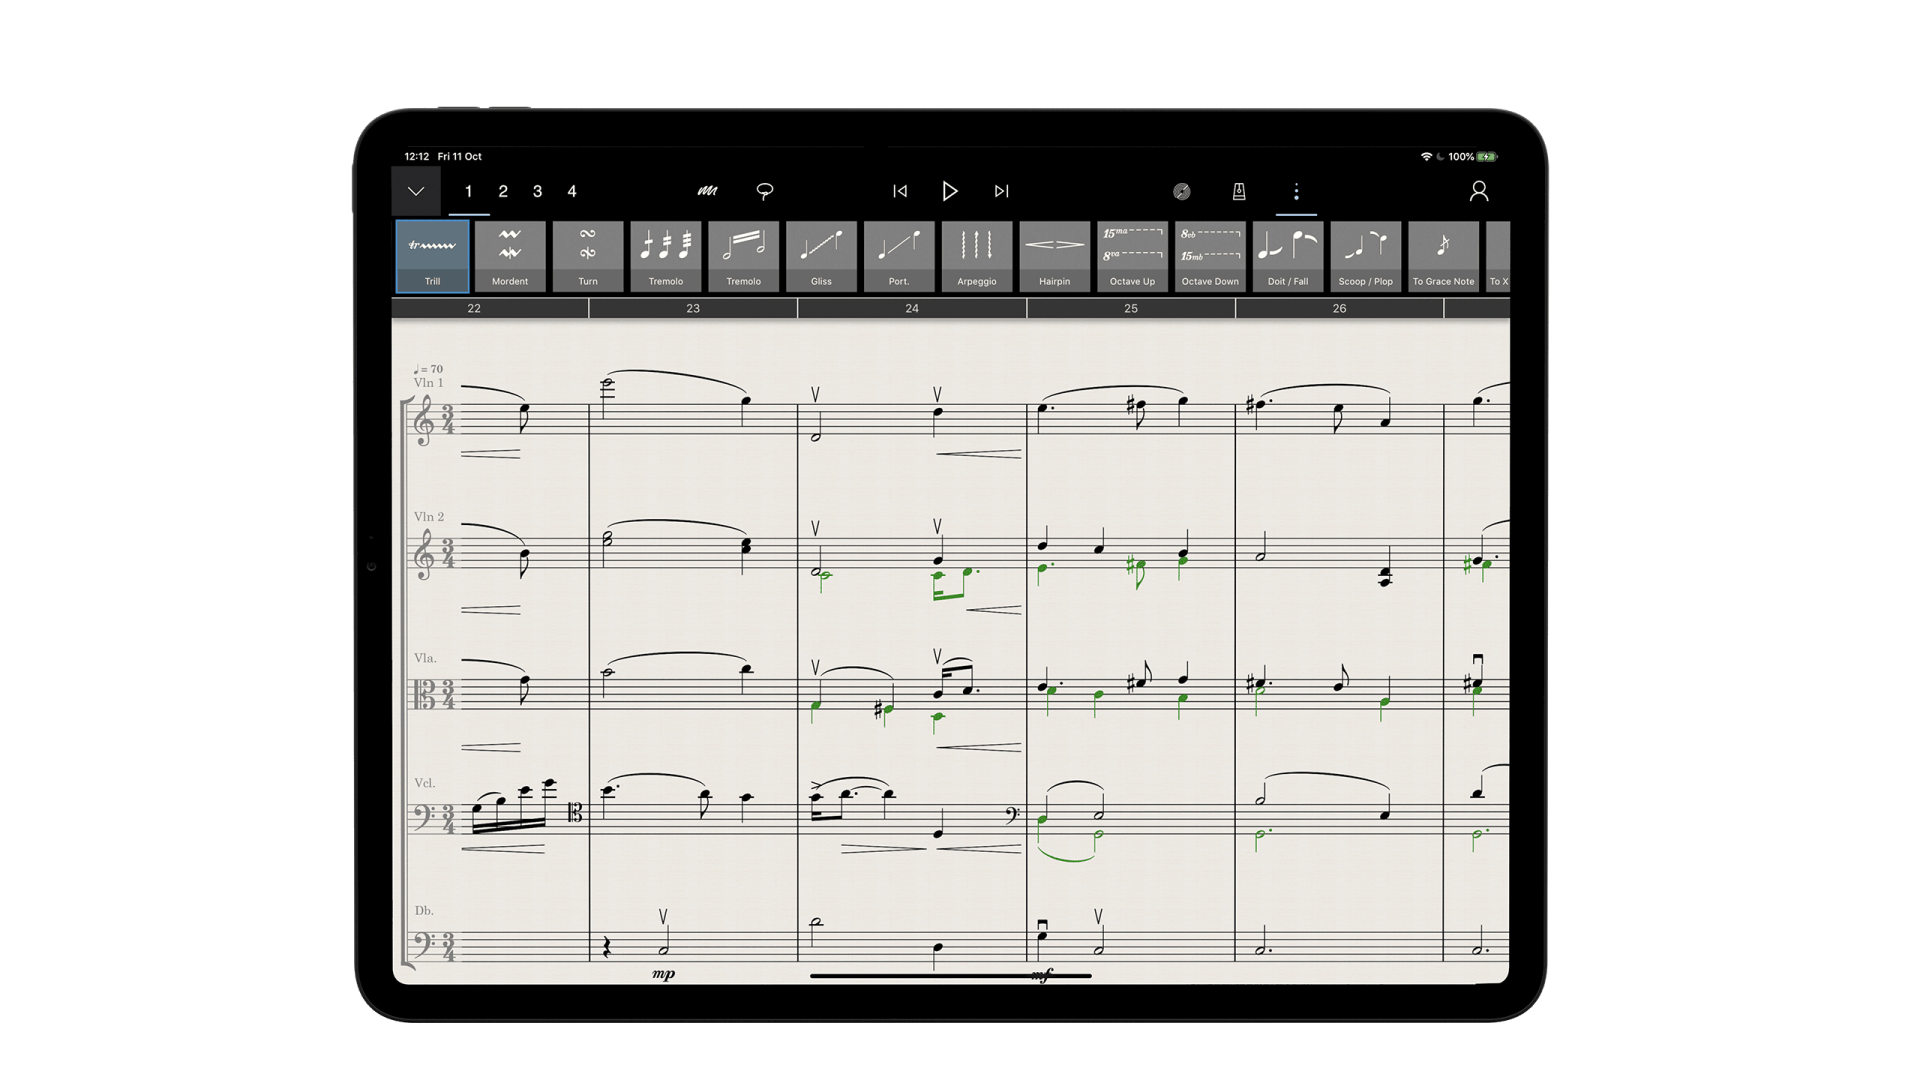Switch to voice layer 3
This screenshot has width=1920, height=1080.
tap(538, 191)
